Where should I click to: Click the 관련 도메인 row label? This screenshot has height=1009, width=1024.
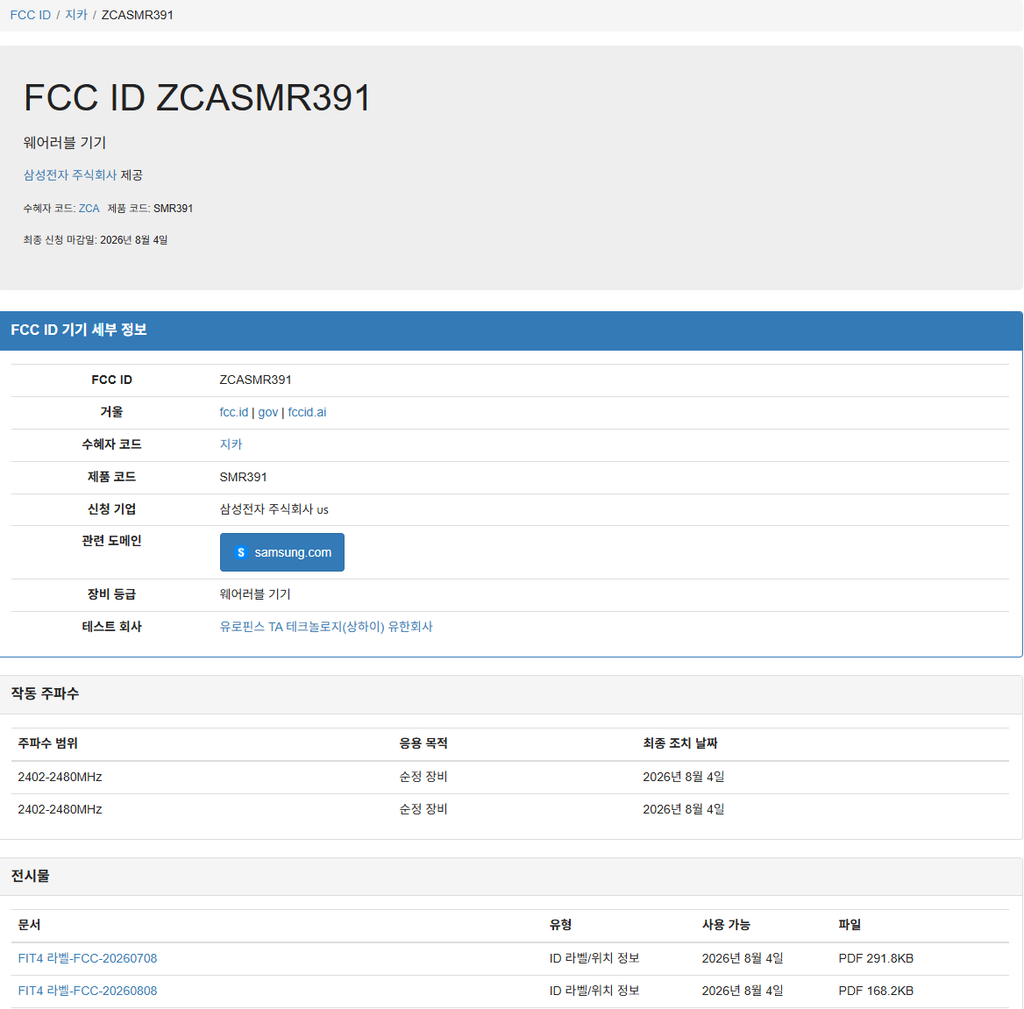112,541
